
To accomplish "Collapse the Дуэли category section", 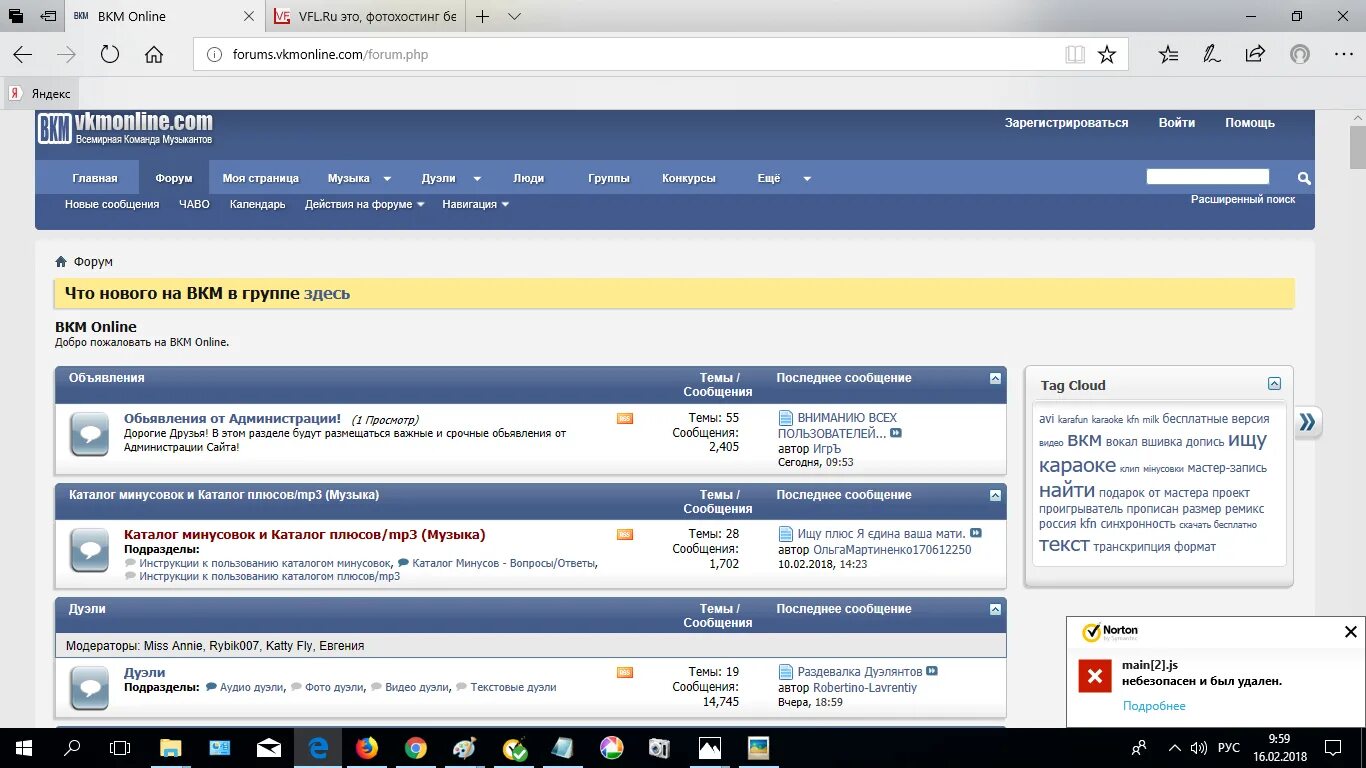I will [x=995, y=609].
